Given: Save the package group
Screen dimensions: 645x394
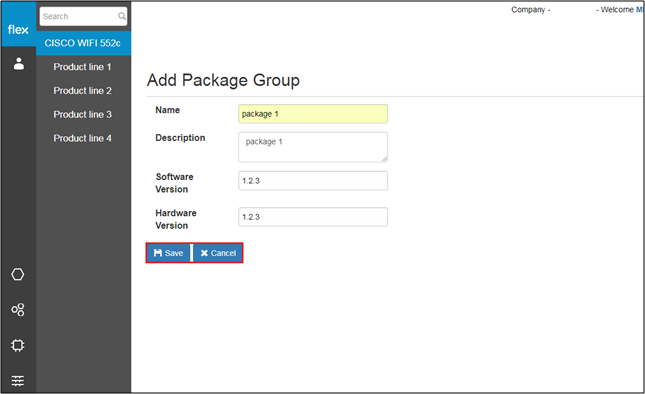Looking at the screenshot, I should (168, 253).
